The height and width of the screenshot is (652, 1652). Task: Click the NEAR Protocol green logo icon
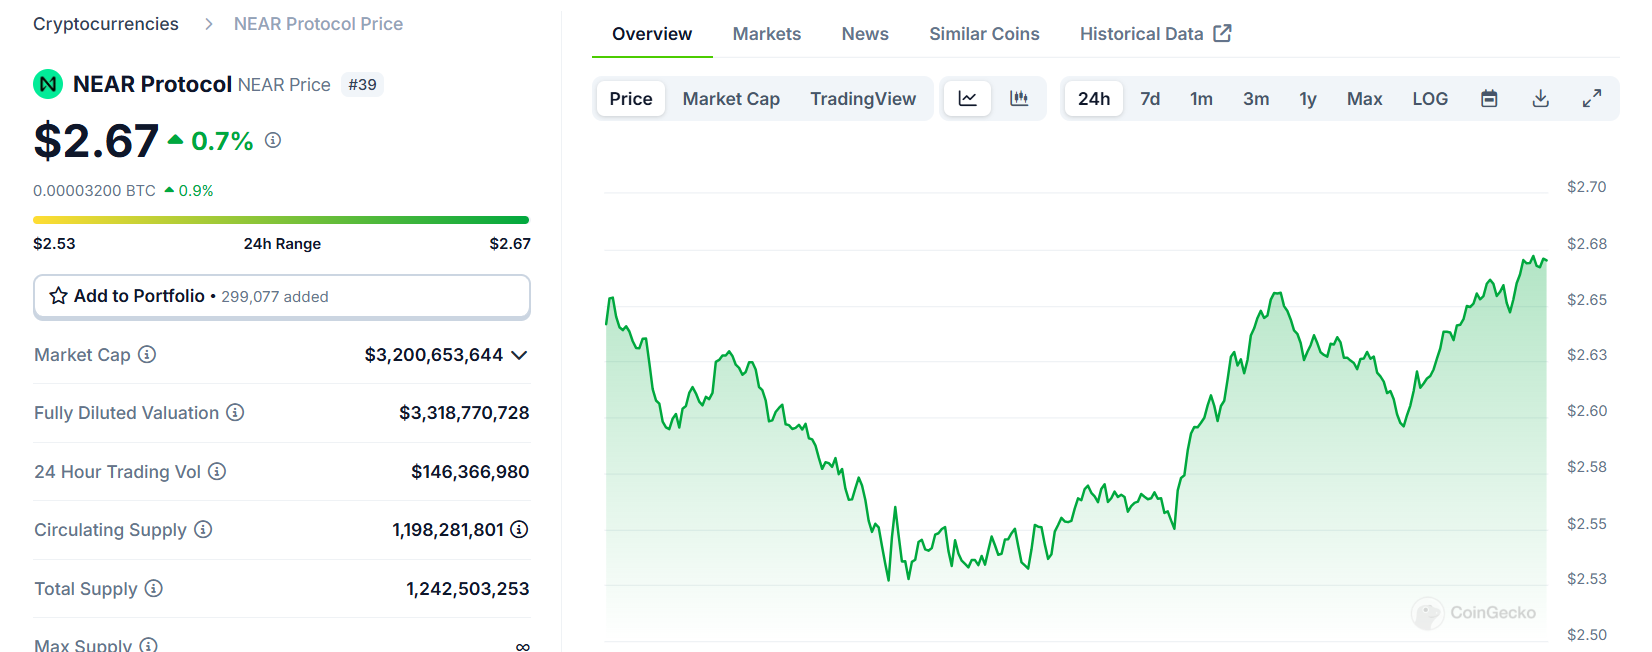(x=48, y=84)
